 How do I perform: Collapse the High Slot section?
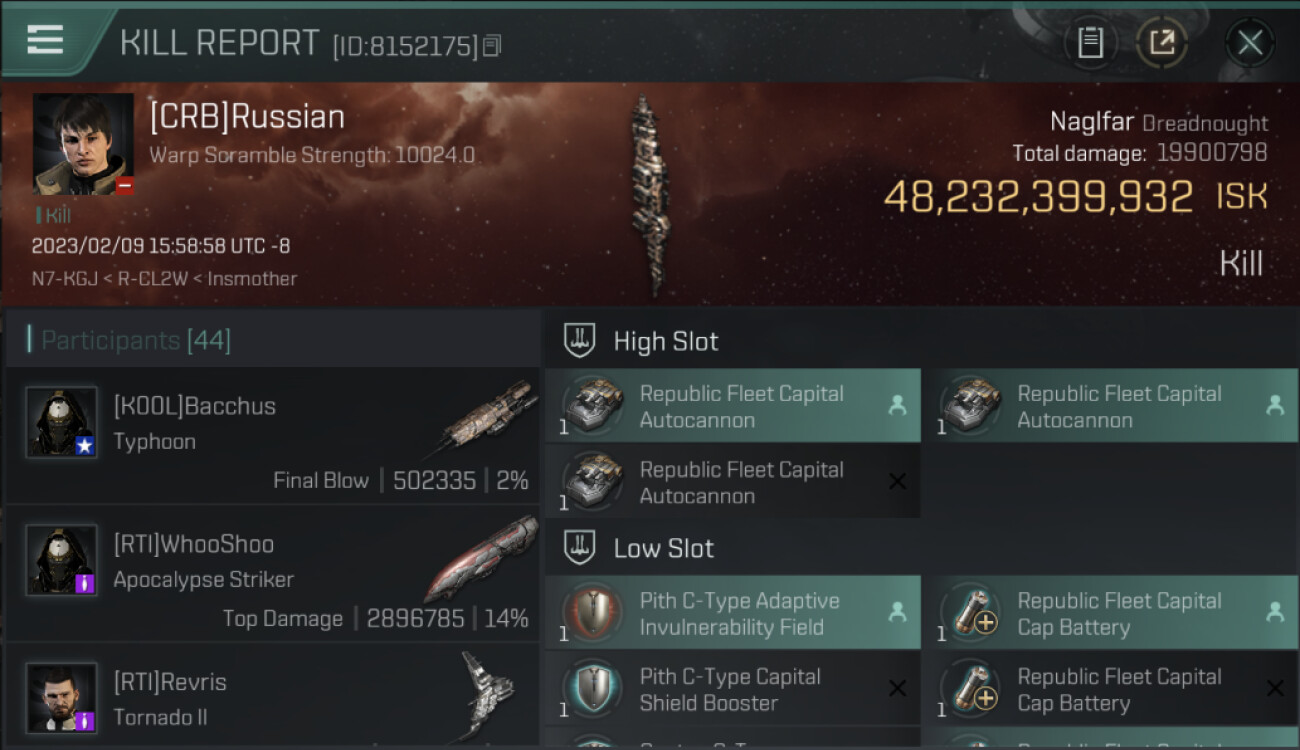665,341
